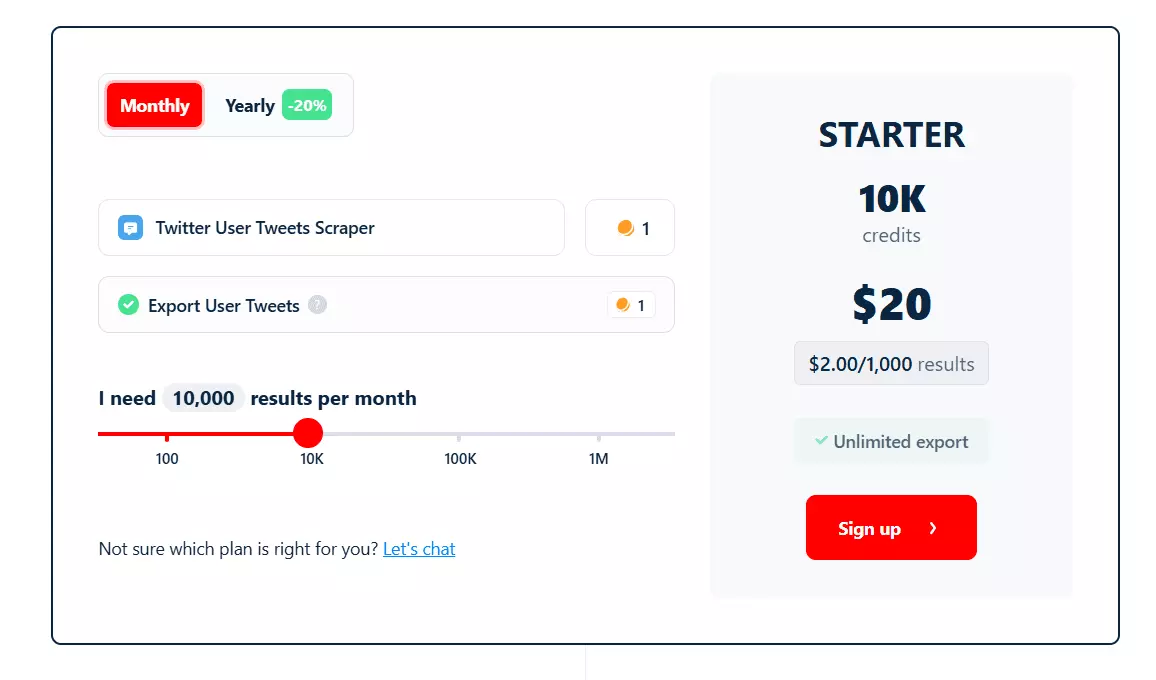Image resolution: width=1156 pixels, height=680 pixels.
Task: Click the Sign up button
Action: point(891,528)
